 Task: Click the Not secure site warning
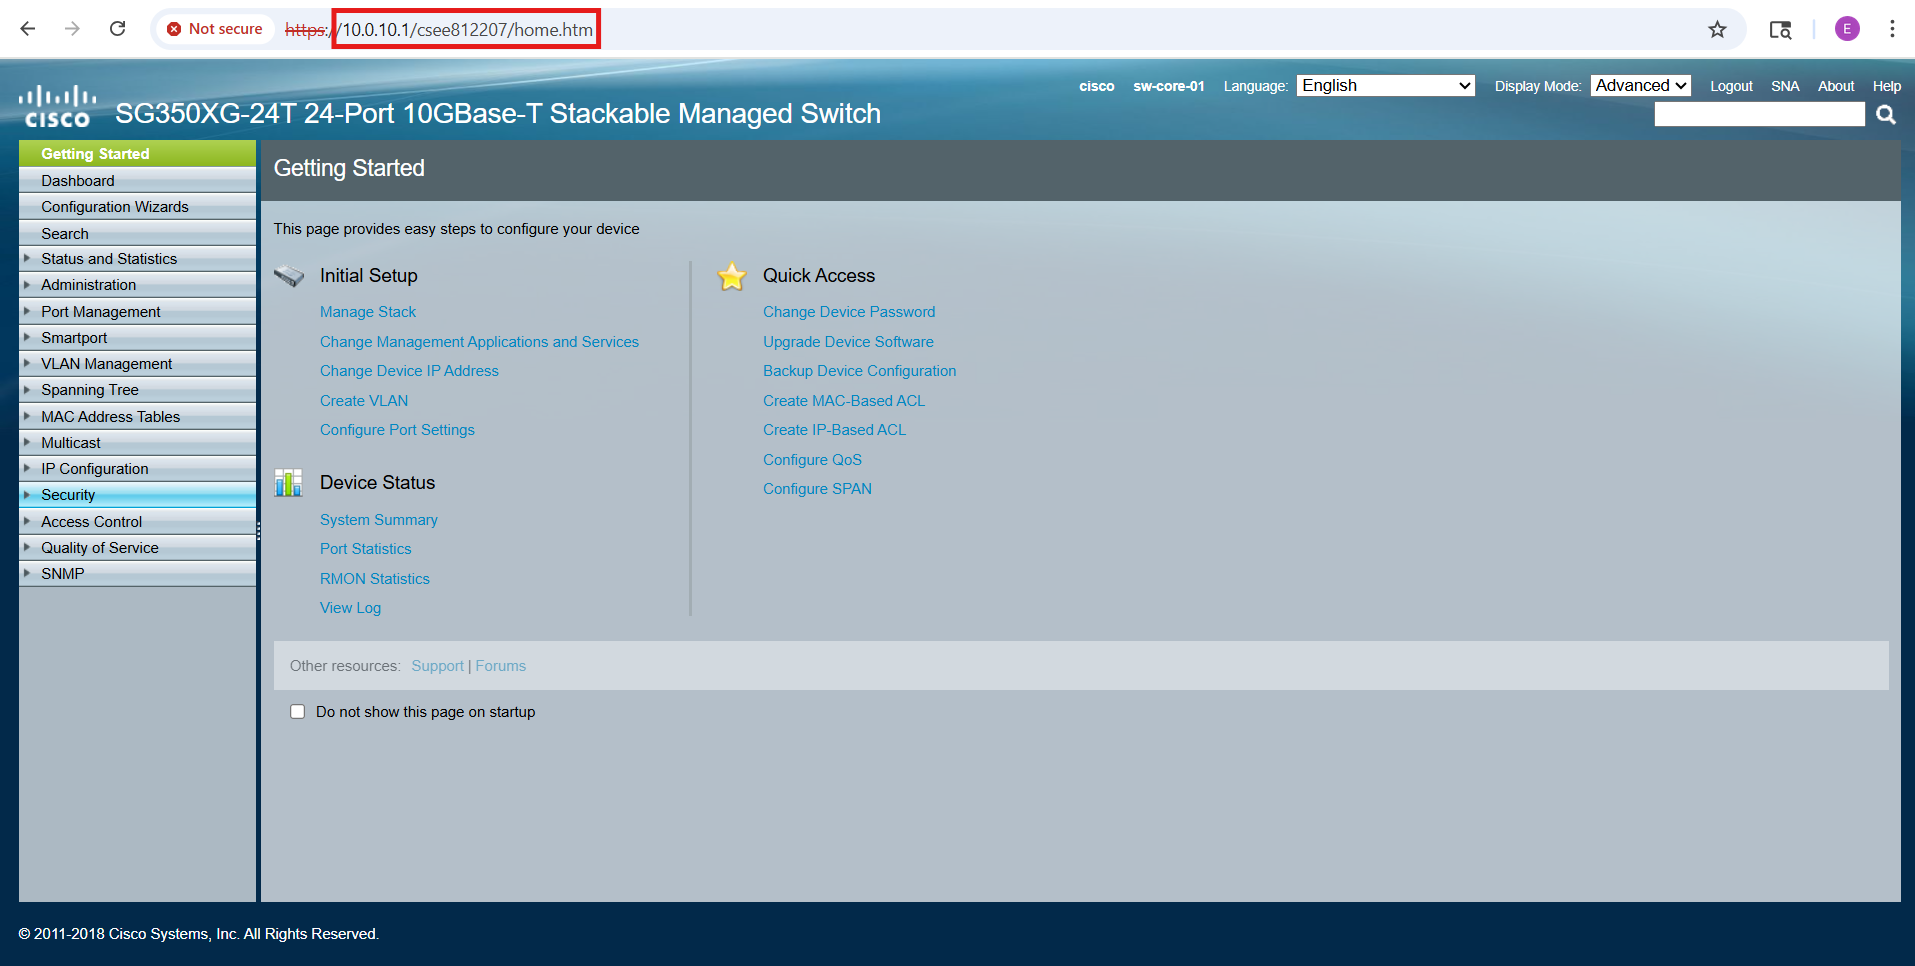pos(214,29)
